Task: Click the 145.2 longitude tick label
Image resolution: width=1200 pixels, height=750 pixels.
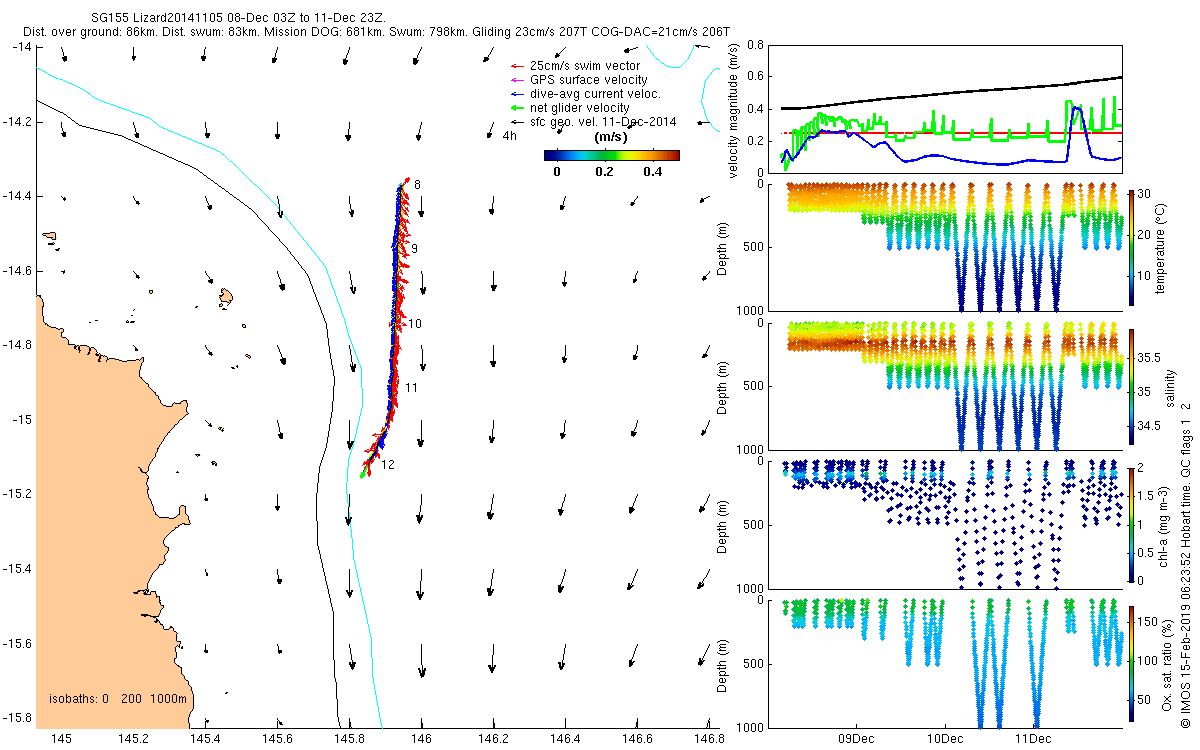Action: pyautogui.click(x=133, y=738)
